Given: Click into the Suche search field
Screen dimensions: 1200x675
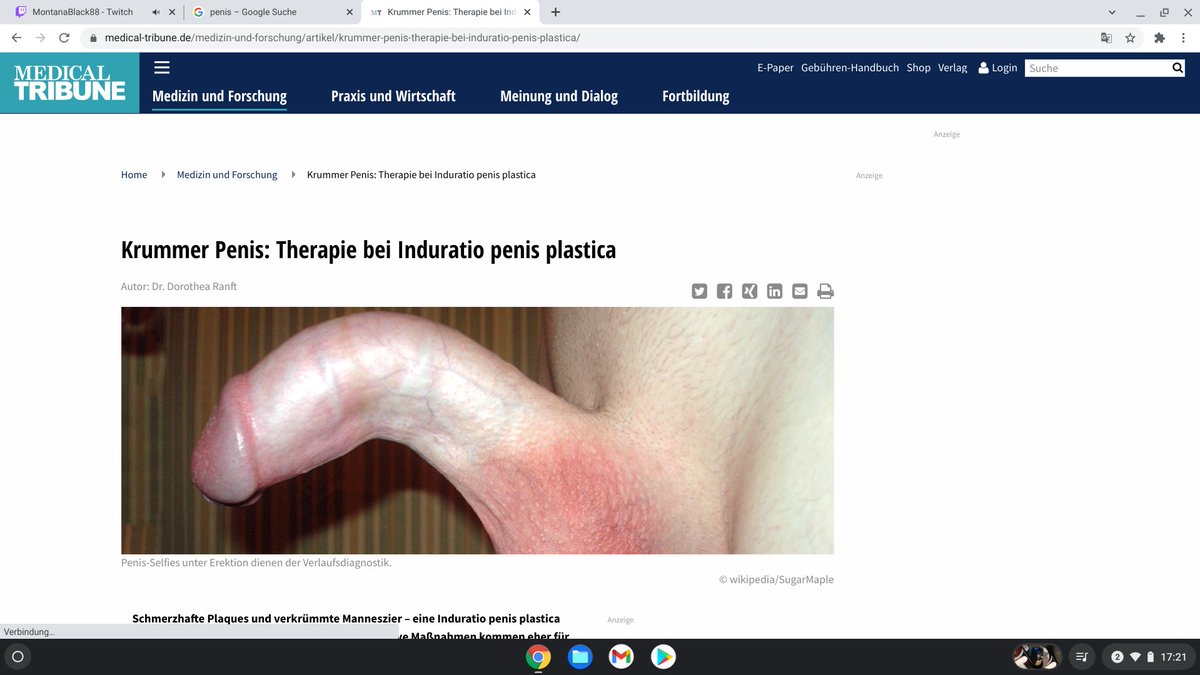Looking at the screenshot, I should pos(1098,68).
